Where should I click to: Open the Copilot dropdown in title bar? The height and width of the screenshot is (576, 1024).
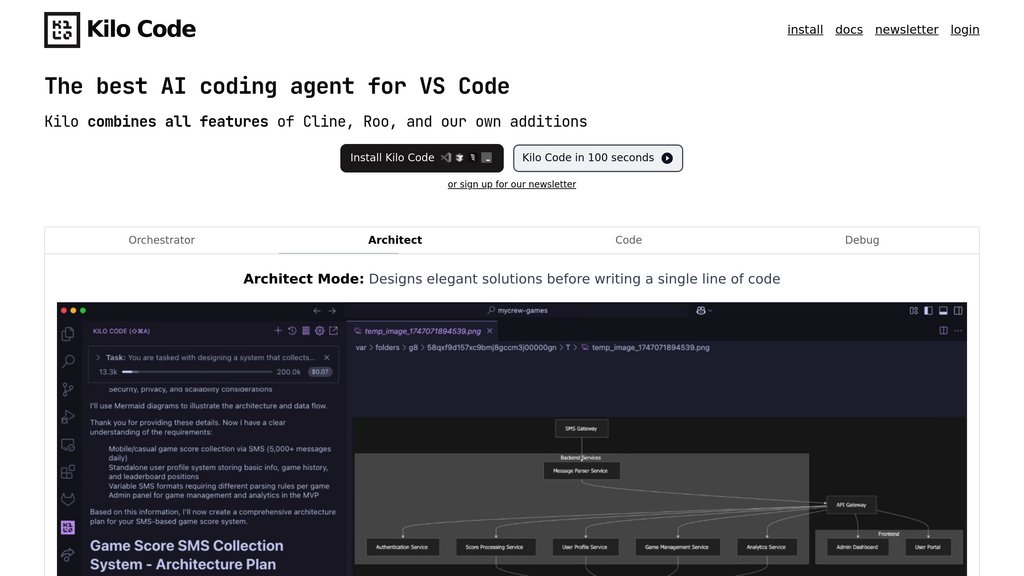706,311
